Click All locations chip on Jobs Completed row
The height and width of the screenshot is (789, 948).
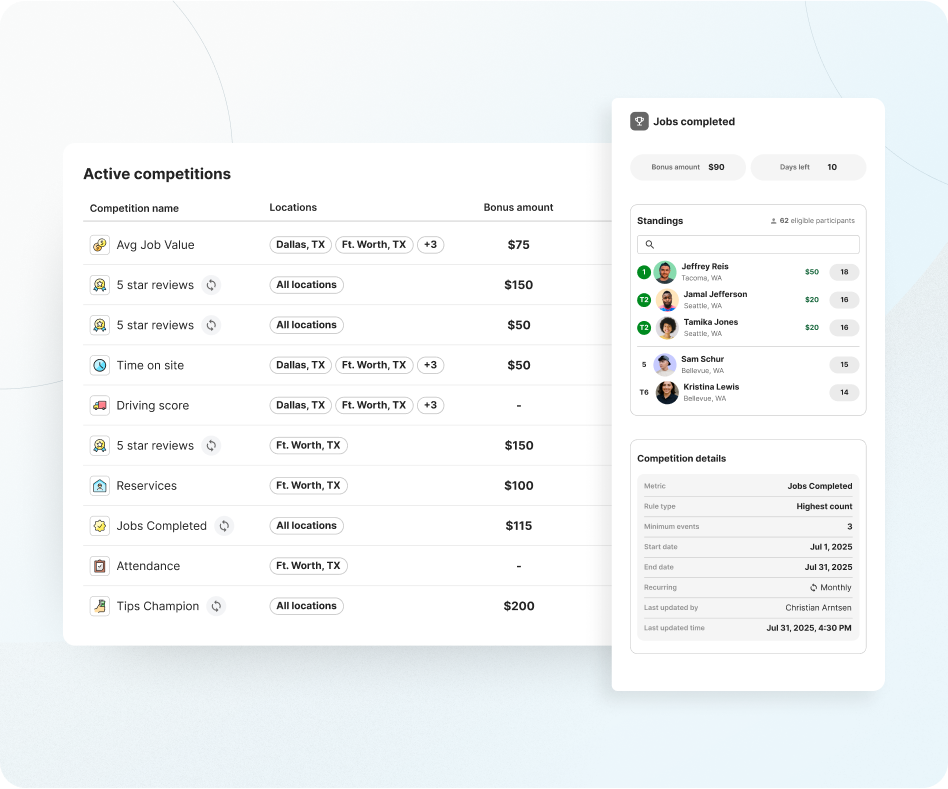(x=307, y=525)
